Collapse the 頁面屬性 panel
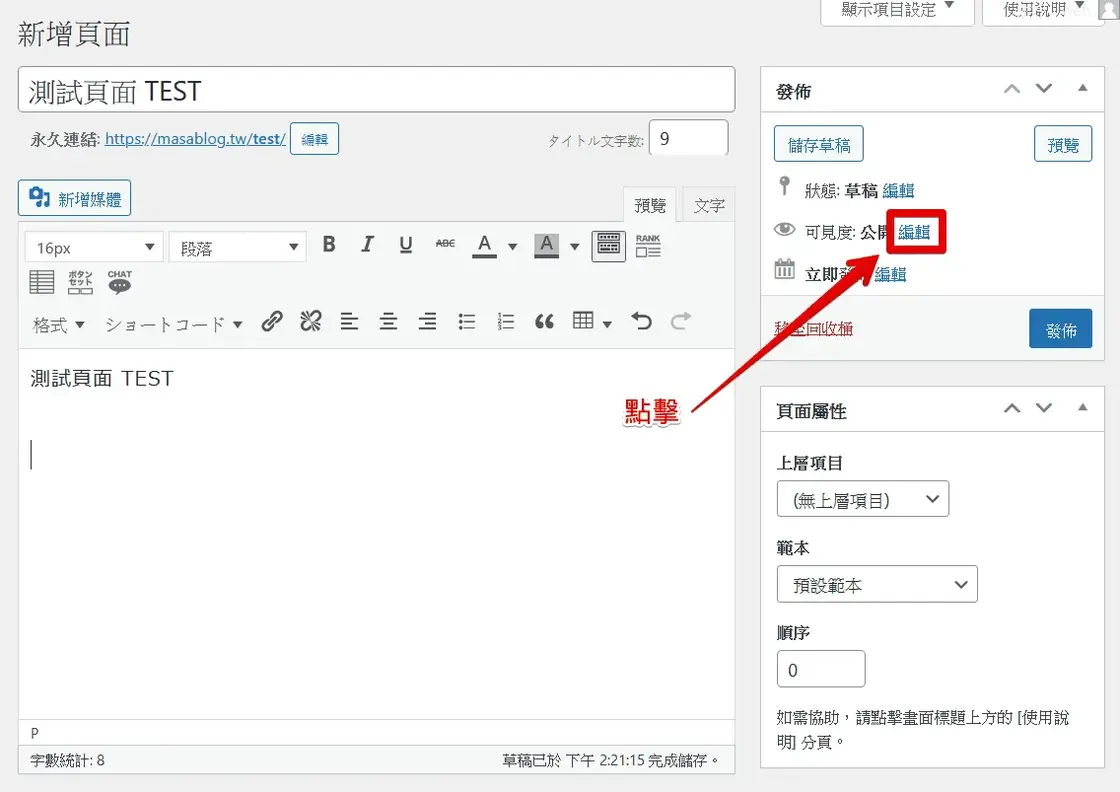The width and height of the screenshot is (1120, 792). coord(1083,408)
